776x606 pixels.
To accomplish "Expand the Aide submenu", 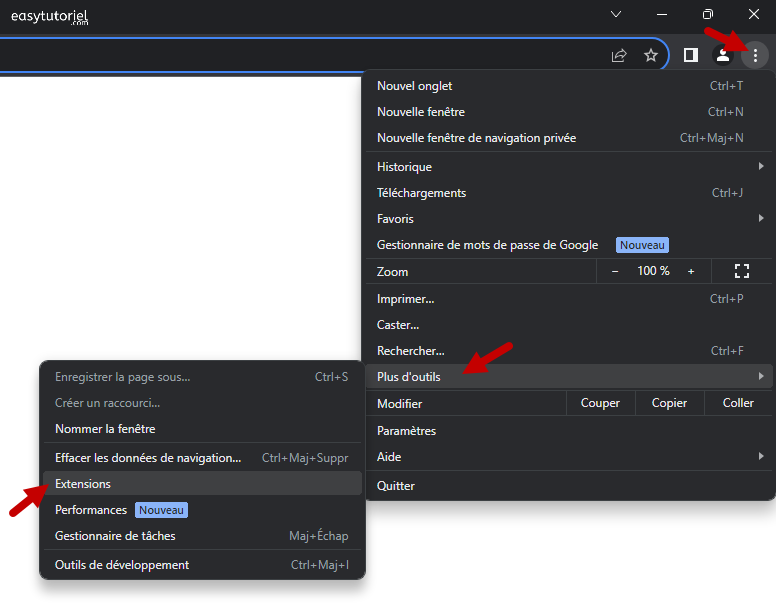I will click(569, 456).
